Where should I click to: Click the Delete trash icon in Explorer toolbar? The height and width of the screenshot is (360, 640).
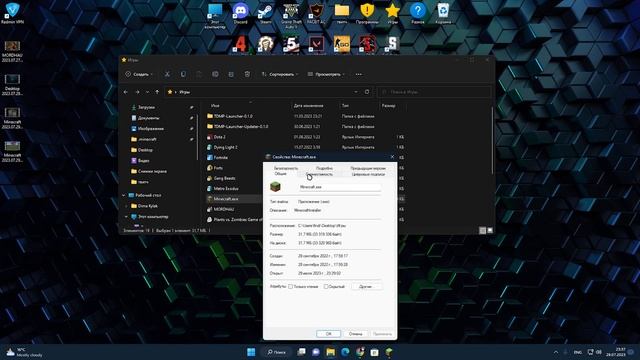247,74
